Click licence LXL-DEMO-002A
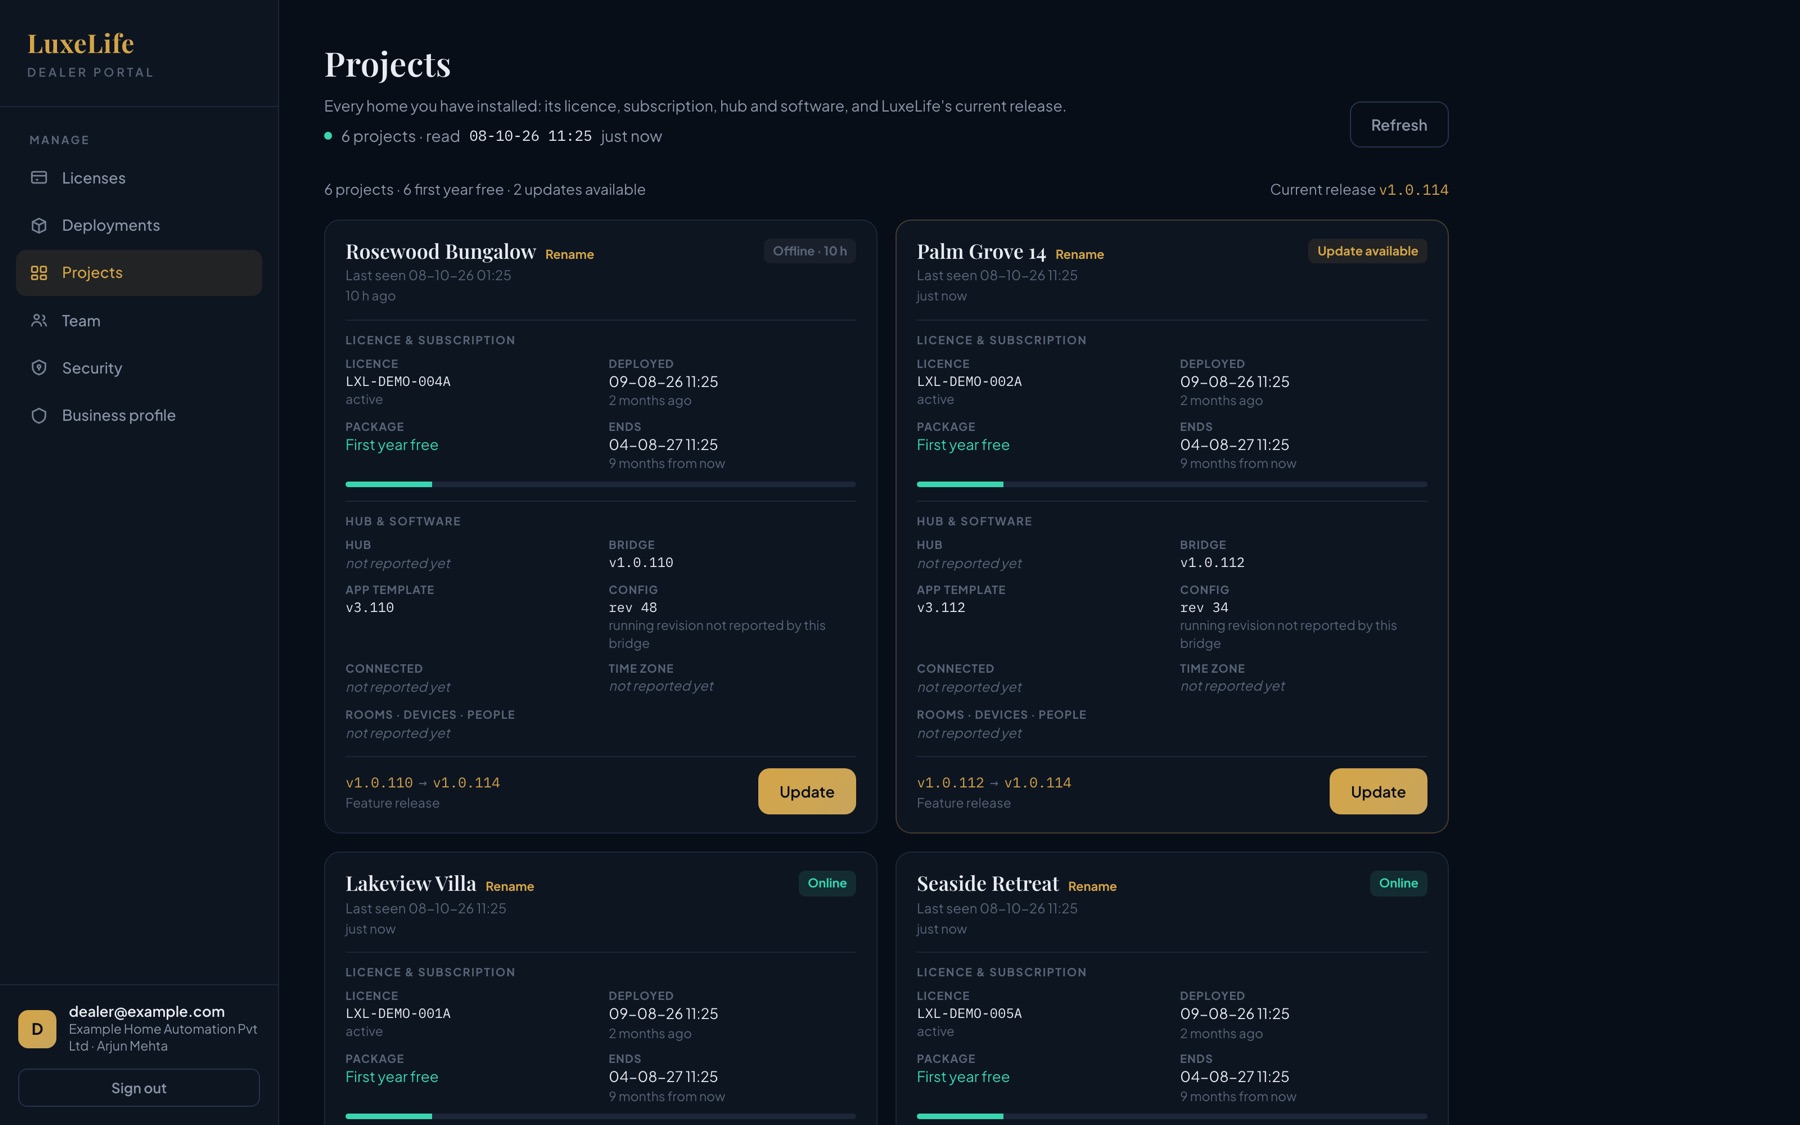 pyautogui.click(x=969, y=382)
